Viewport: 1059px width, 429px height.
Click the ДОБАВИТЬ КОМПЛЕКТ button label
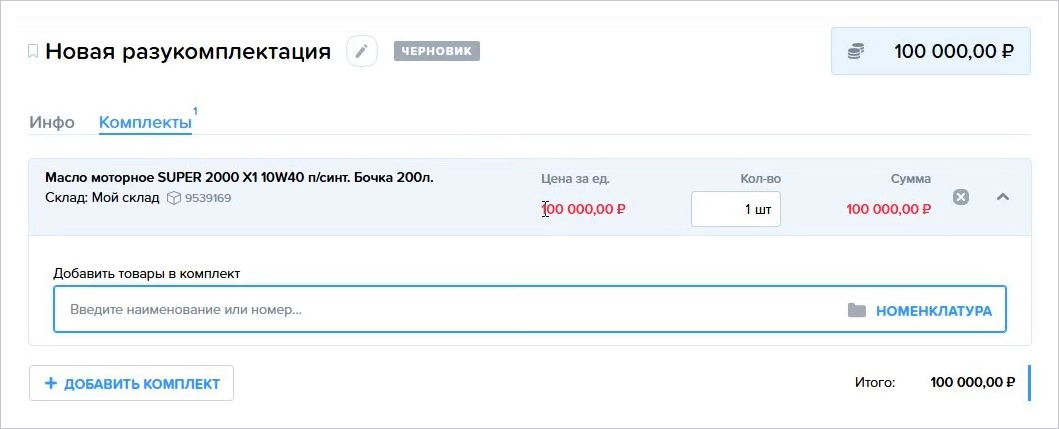142,384
